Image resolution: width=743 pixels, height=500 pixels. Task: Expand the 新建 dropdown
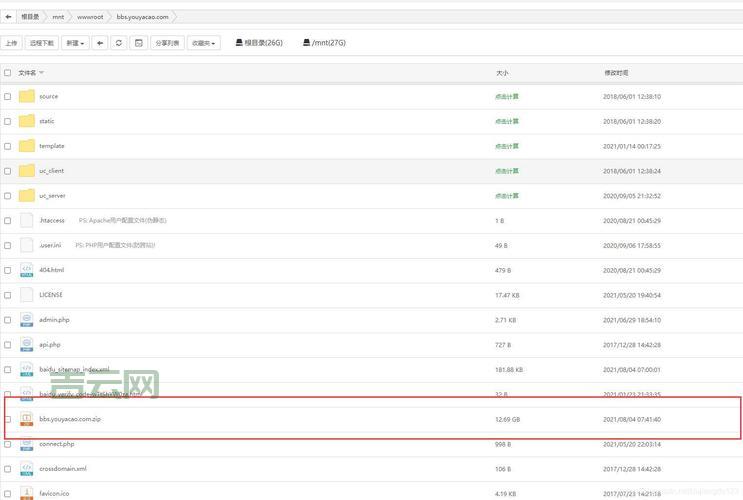coord(75,43)
